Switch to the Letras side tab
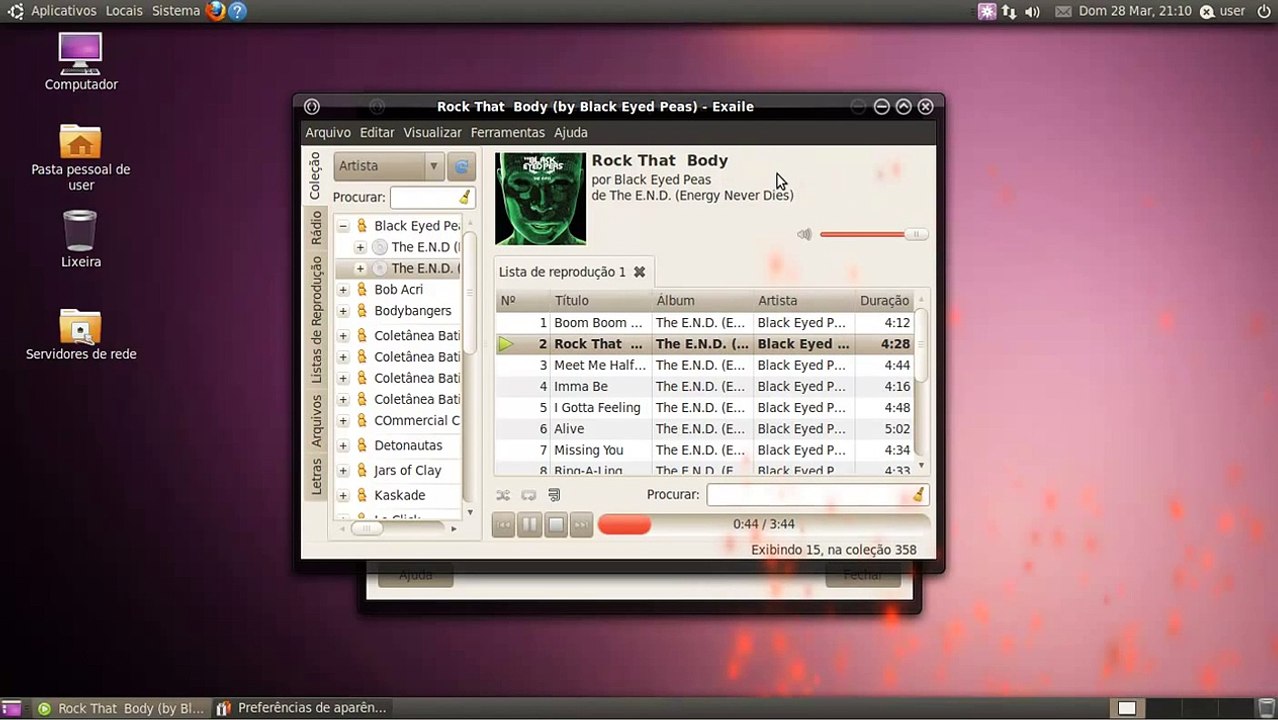 click(315, 476)
